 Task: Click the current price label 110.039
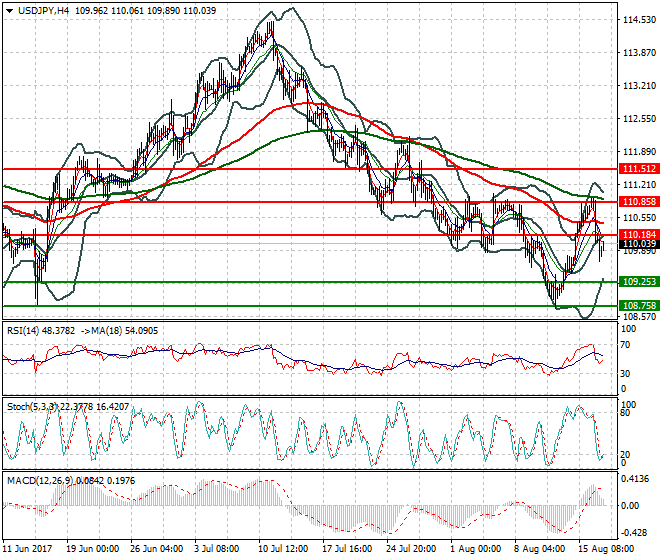[x=639, y=244]
